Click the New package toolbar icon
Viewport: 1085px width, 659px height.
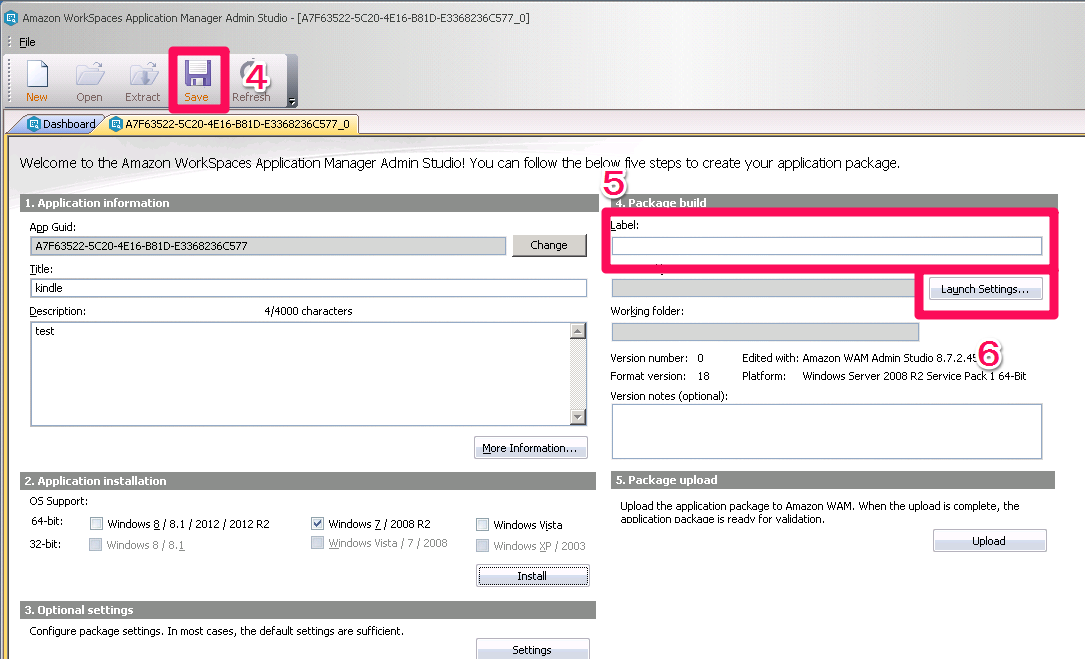(37, 81)
